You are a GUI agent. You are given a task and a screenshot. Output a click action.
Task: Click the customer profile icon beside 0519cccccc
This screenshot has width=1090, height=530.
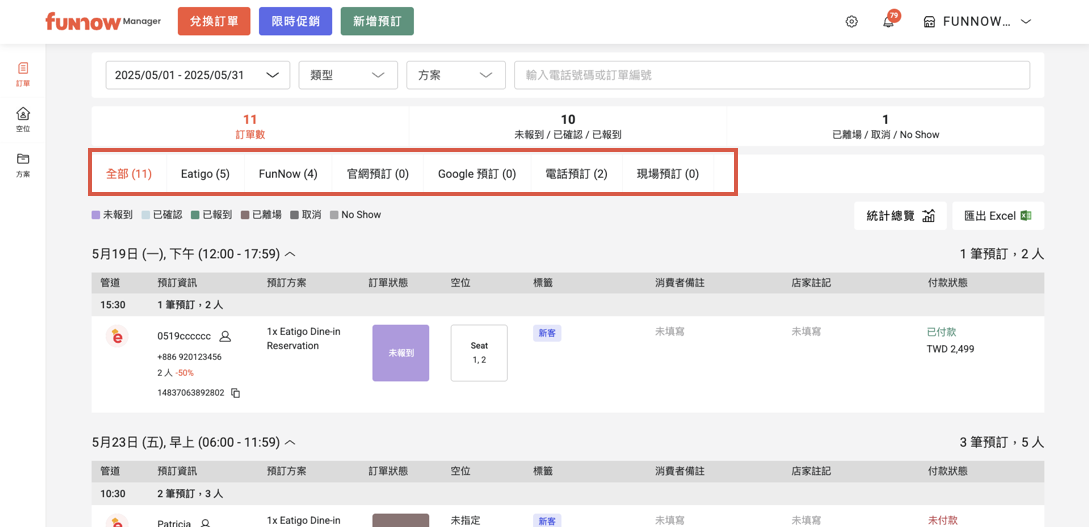[x=225, y=337]
